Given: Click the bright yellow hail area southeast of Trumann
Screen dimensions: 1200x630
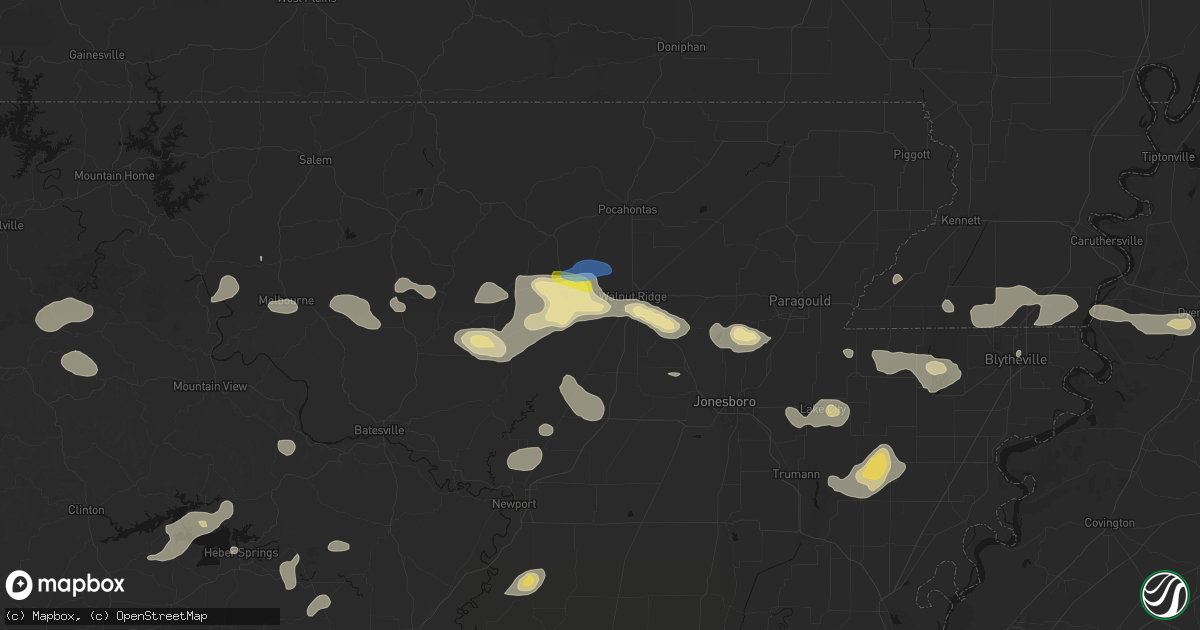Looking at the screenshot, I should [x=875, y=465].
